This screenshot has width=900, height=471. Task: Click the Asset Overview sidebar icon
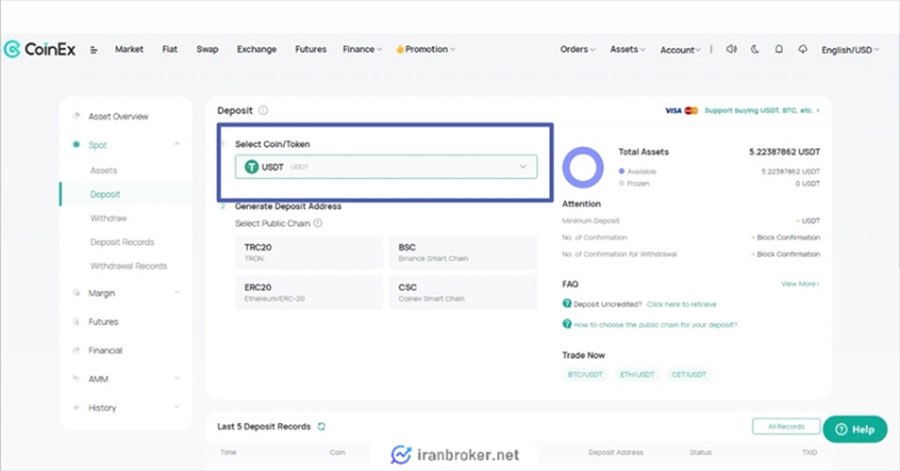coord(76,116)
